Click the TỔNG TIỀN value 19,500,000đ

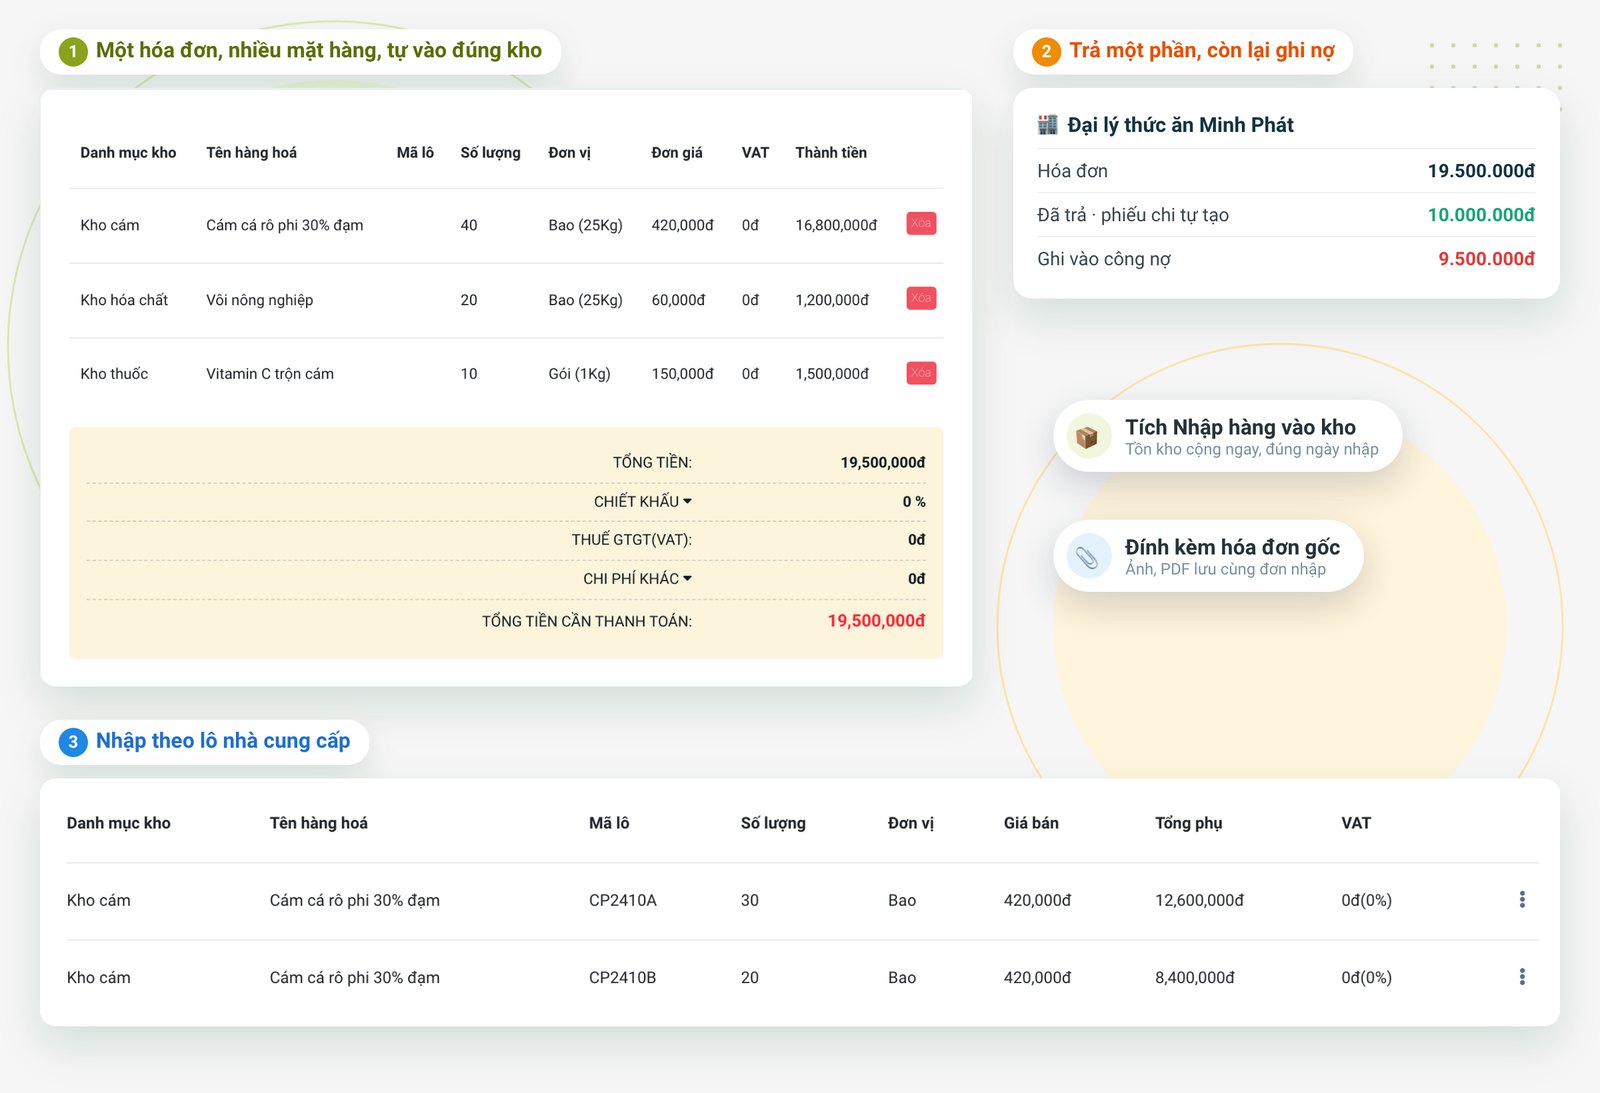[x=883, y=462]
